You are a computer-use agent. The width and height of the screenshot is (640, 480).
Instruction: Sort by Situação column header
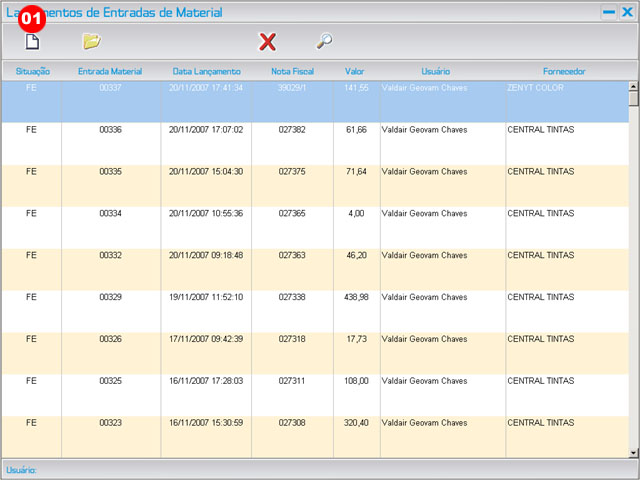pos(32,72)
